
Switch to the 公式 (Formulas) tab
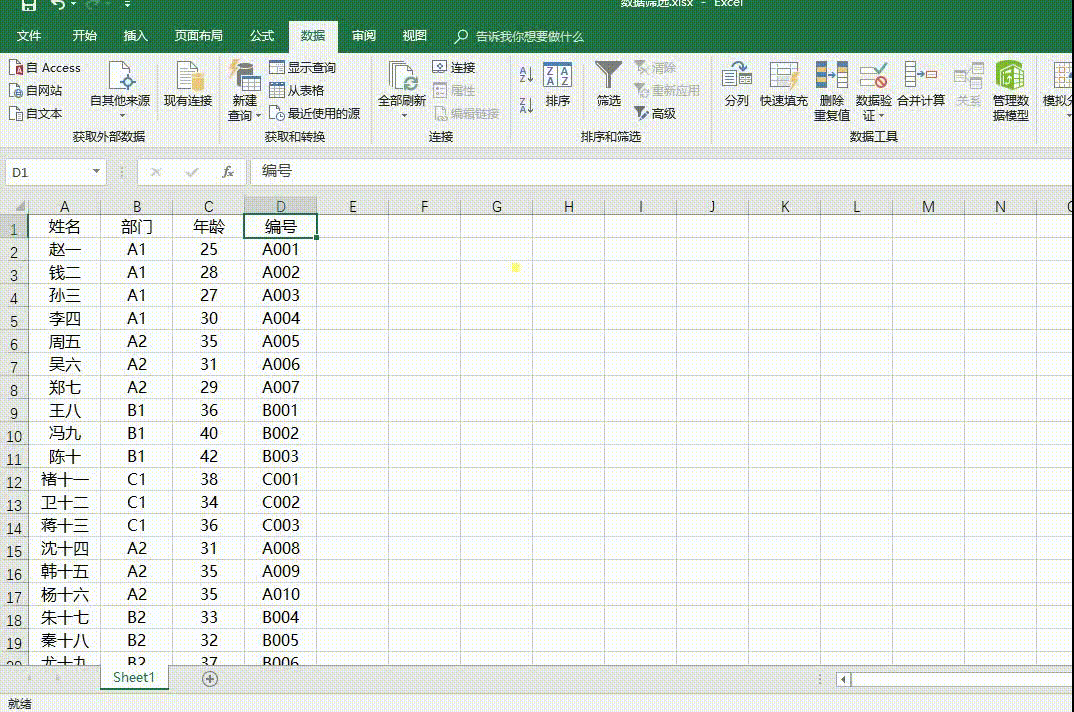pyautogui.click(x=262, y=36)
